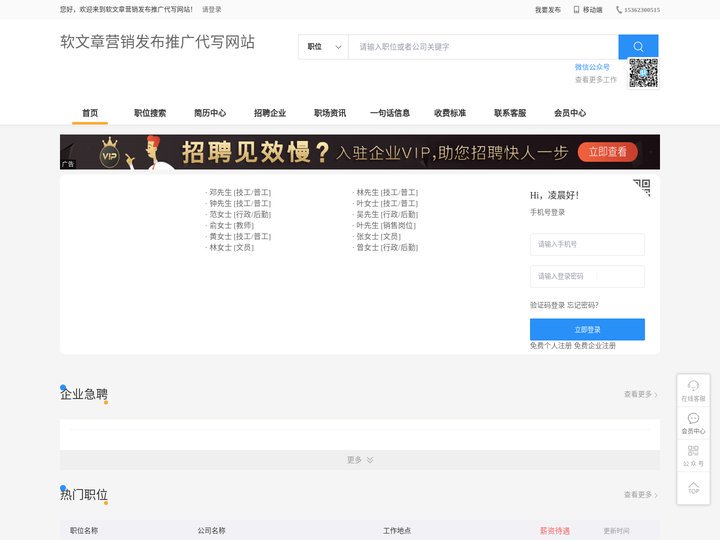Click 查看更多 beside 热门职位

[641, 495]
